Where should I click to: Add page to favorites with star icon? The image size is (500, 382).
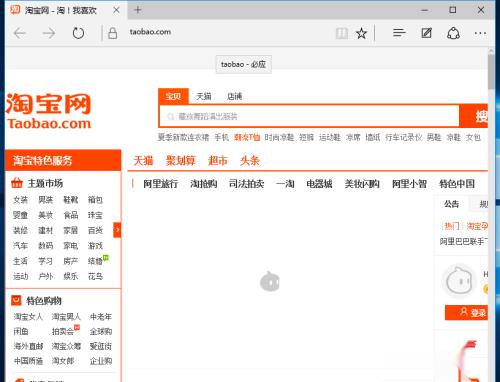[x=361, y=33]
